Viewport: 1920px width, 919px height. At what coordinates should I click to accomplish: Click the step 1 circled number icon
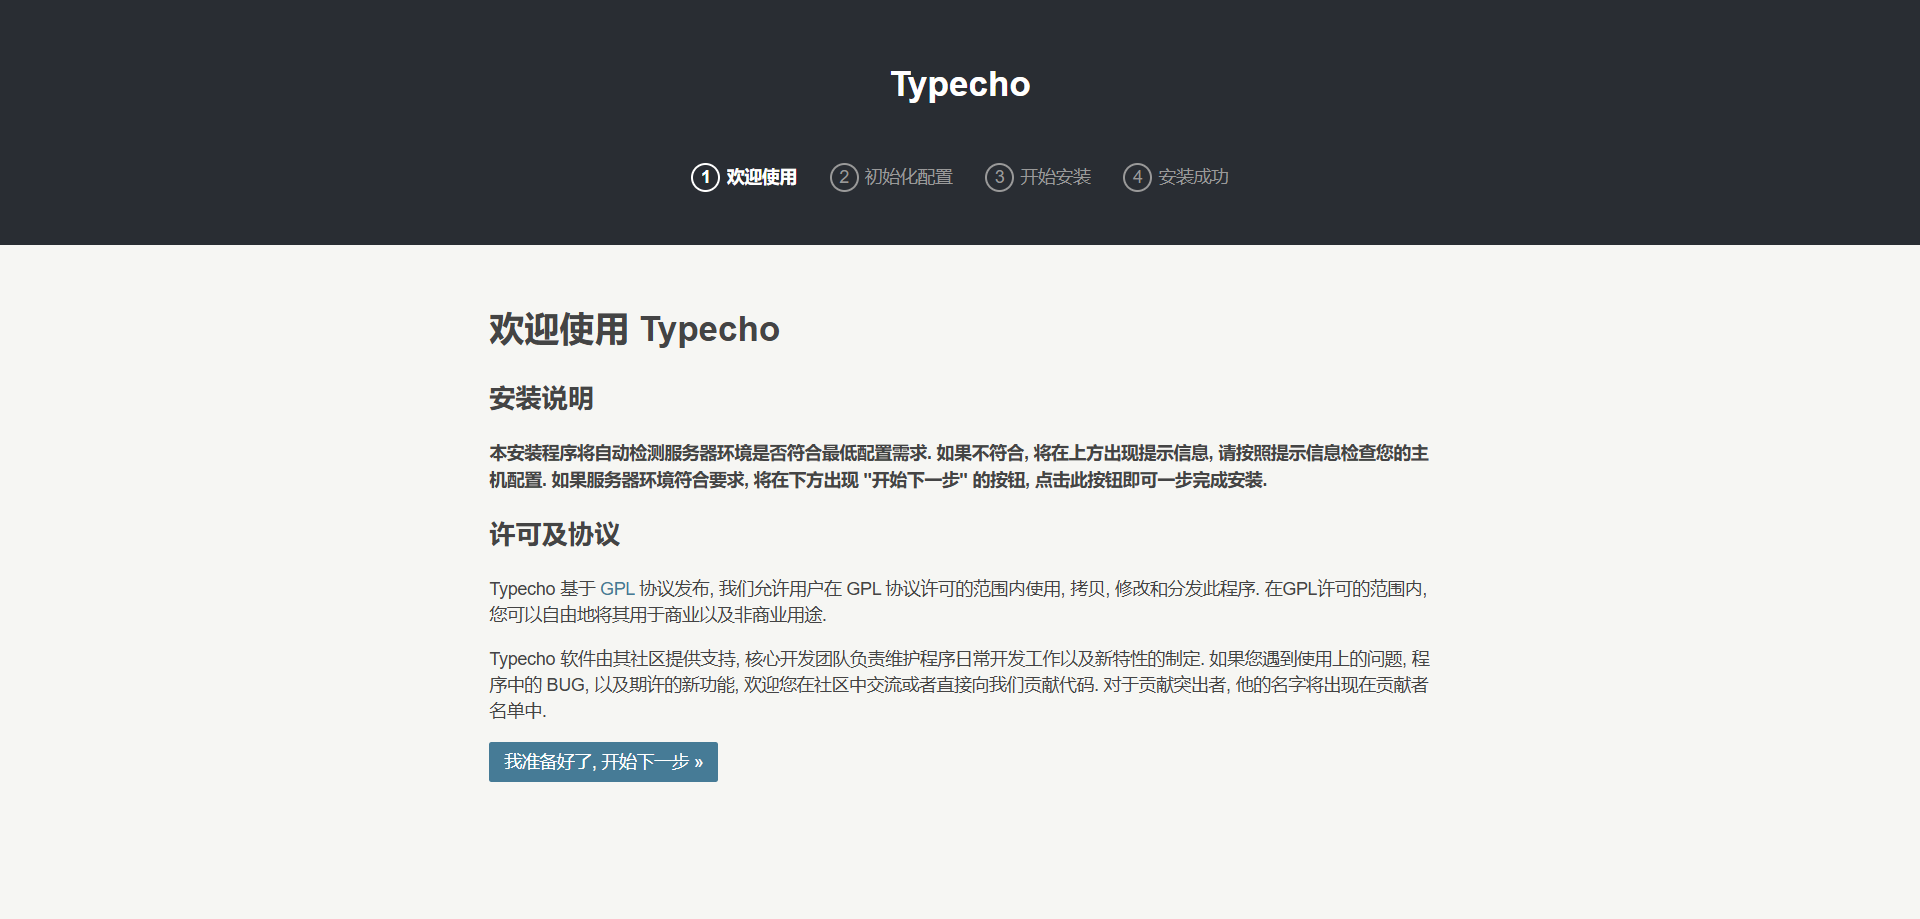(705, 177)
